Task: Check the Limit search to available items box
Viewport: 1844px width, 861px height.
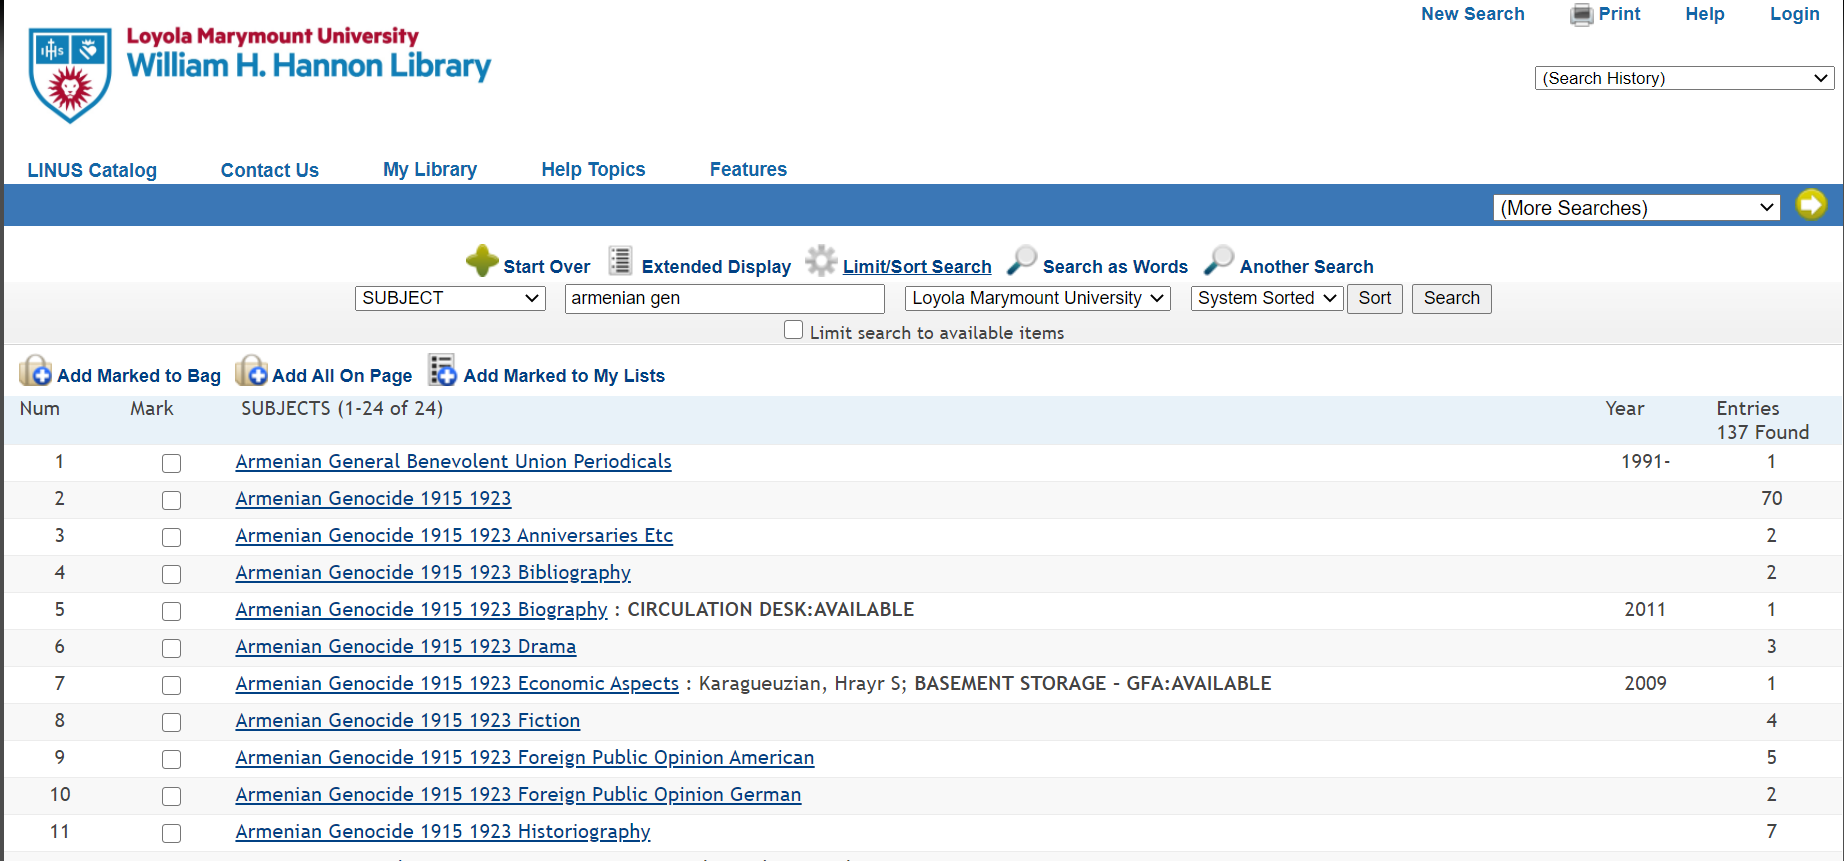Action: pyautogui.click(x=794, y=330)
